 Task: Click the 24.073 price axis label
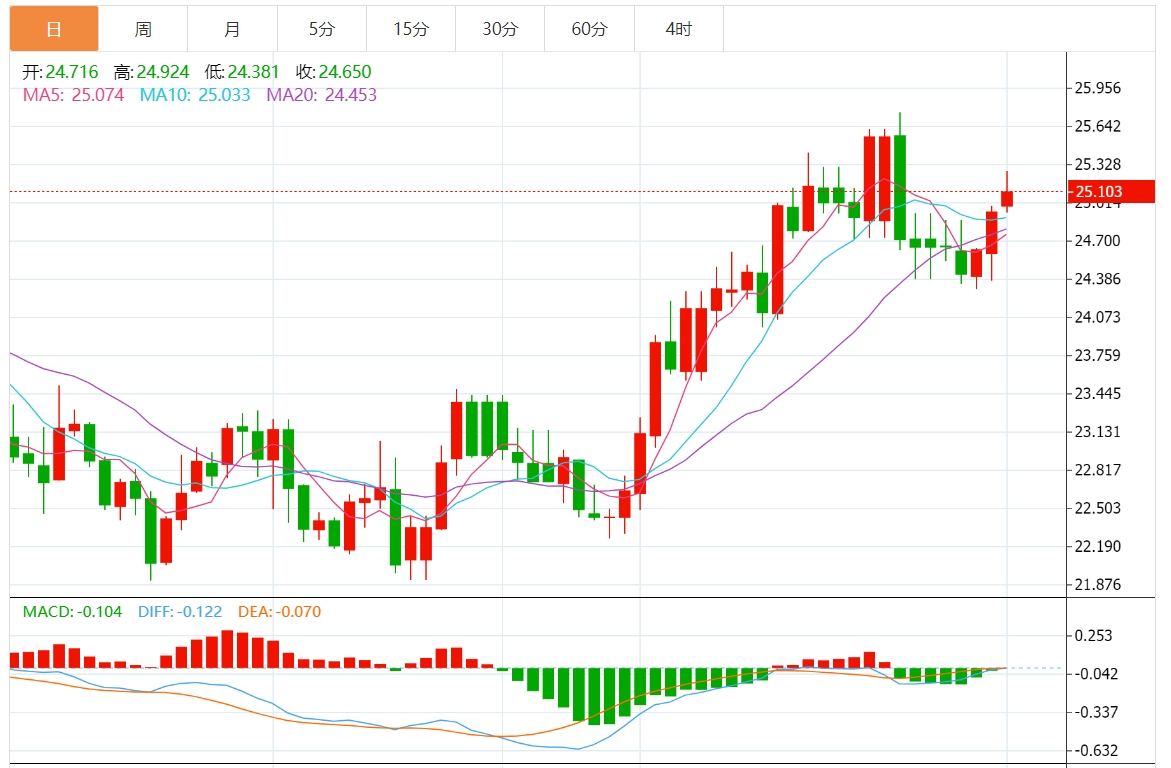1097,317
